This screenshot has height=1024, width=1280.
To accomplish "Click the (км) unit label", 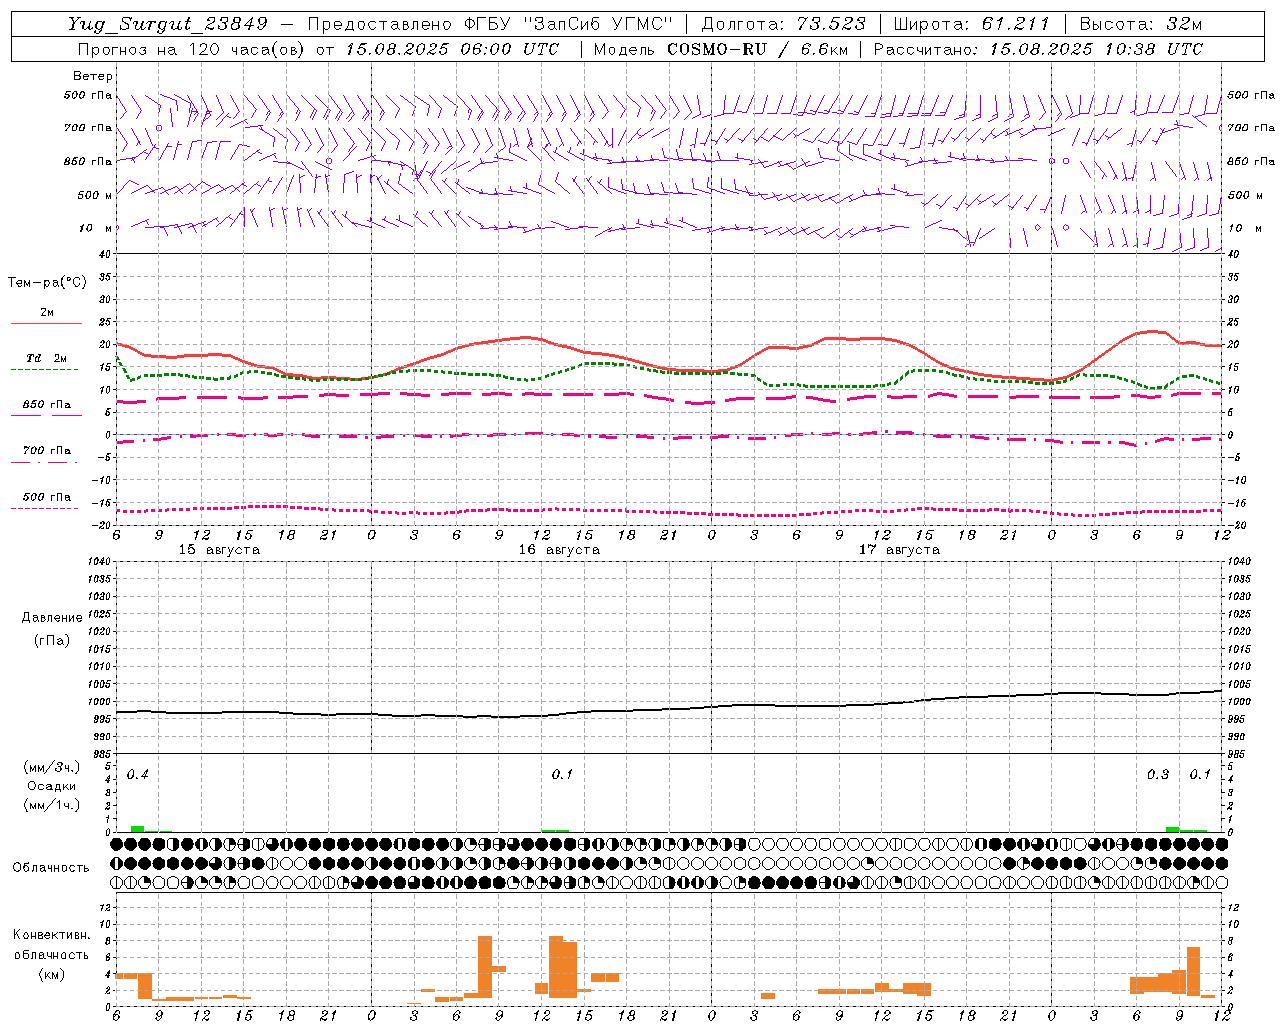I will point(51,974).
